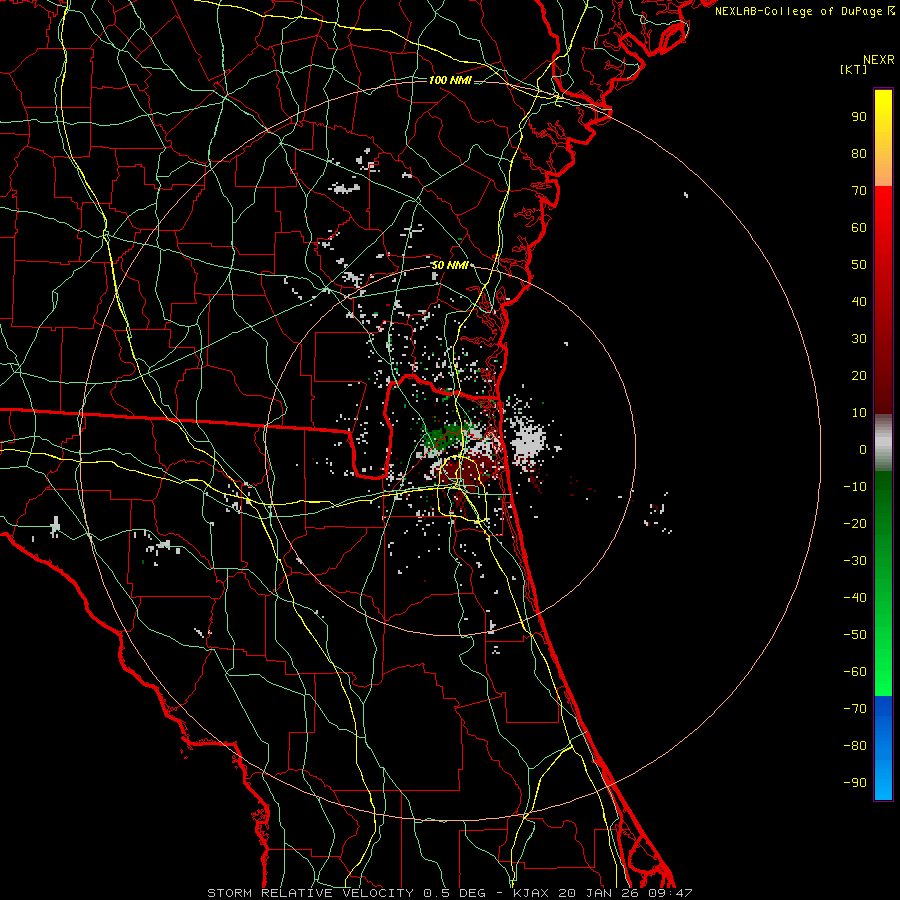Click the '10' value on the velocity scale
This screenshot has height=900, width=900.
click(x=859, y=413)
